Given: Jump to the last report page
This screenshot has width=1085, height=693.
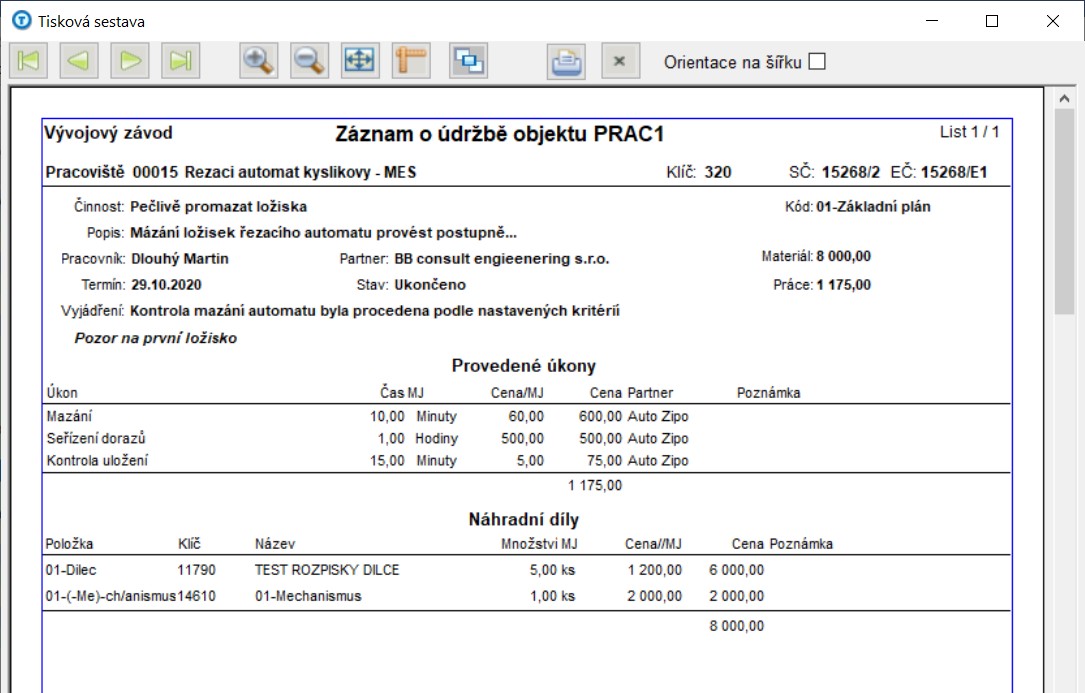Looking at the screenshot, I should pos(180,61).
